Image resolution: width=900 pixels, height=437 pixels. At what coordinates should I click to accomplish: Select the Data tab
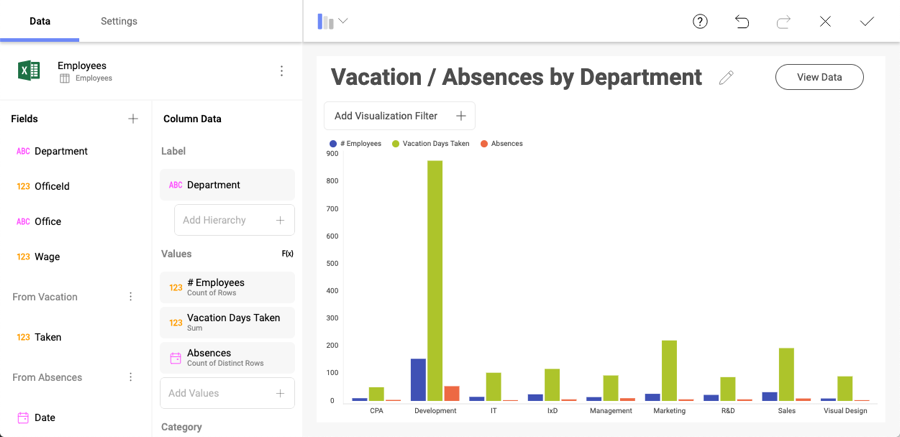pos(40,21)
